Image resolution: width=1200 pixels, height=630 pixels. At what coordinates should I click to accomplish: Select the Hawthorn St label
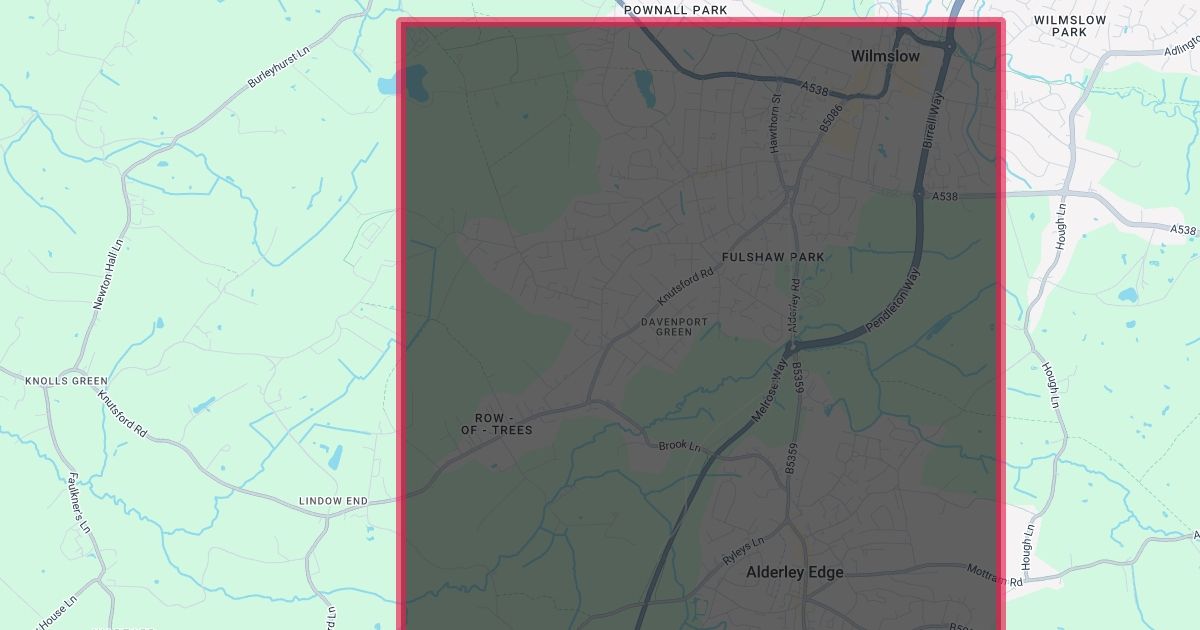point(775,124)
